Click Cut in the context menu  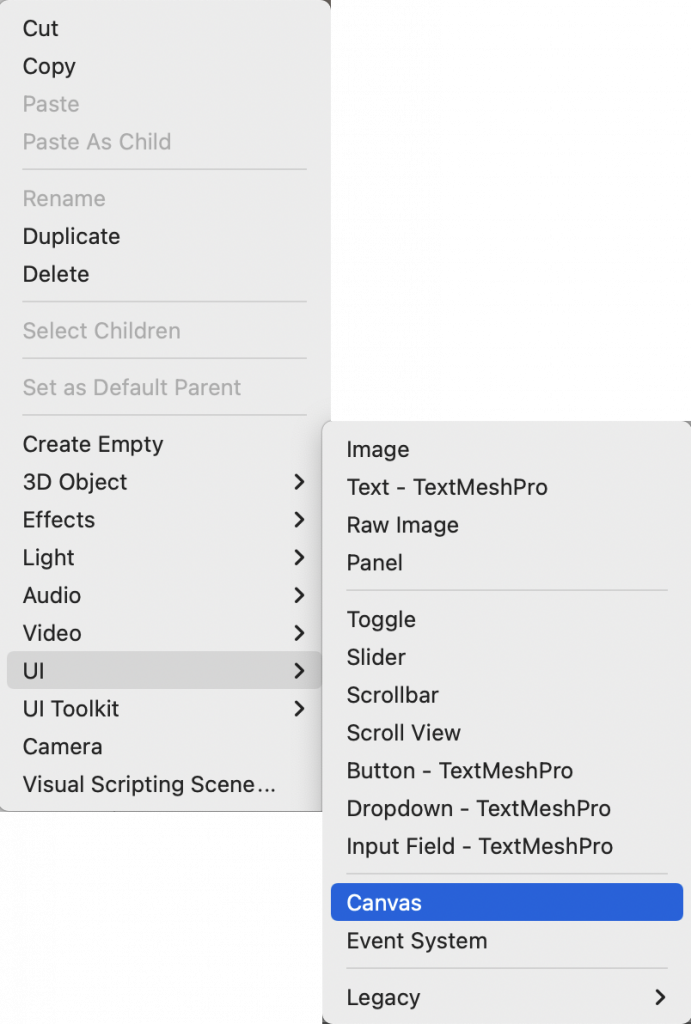coord(41,29)
